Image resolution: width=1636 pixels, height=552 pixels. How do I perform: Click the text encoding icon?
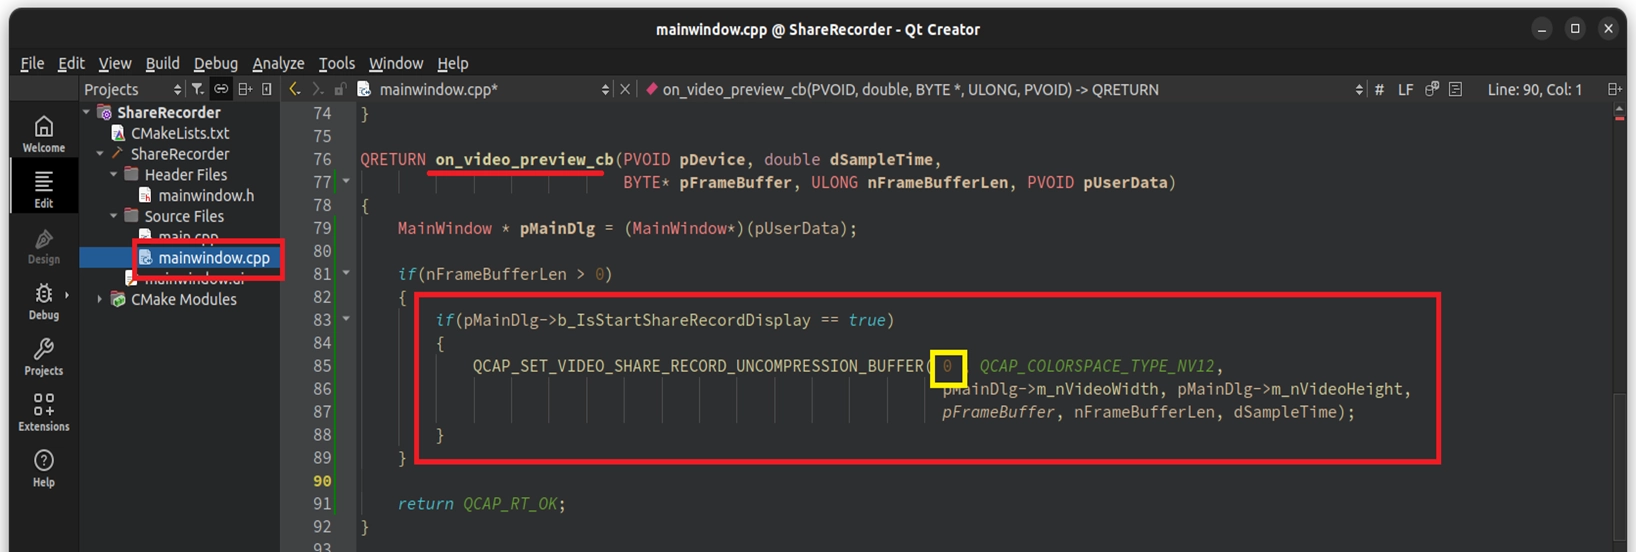coord(1432,90)
